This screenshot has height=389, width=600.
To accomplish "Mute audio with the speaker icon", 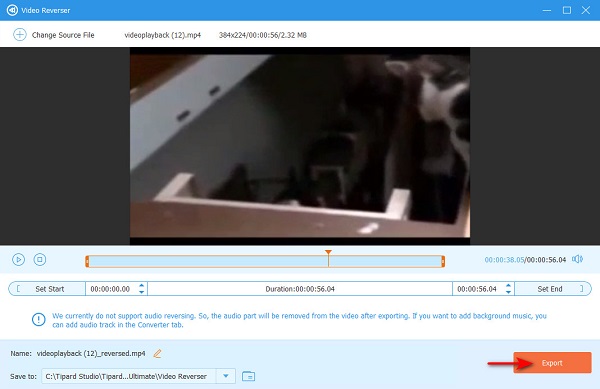I will click(577, 259).
